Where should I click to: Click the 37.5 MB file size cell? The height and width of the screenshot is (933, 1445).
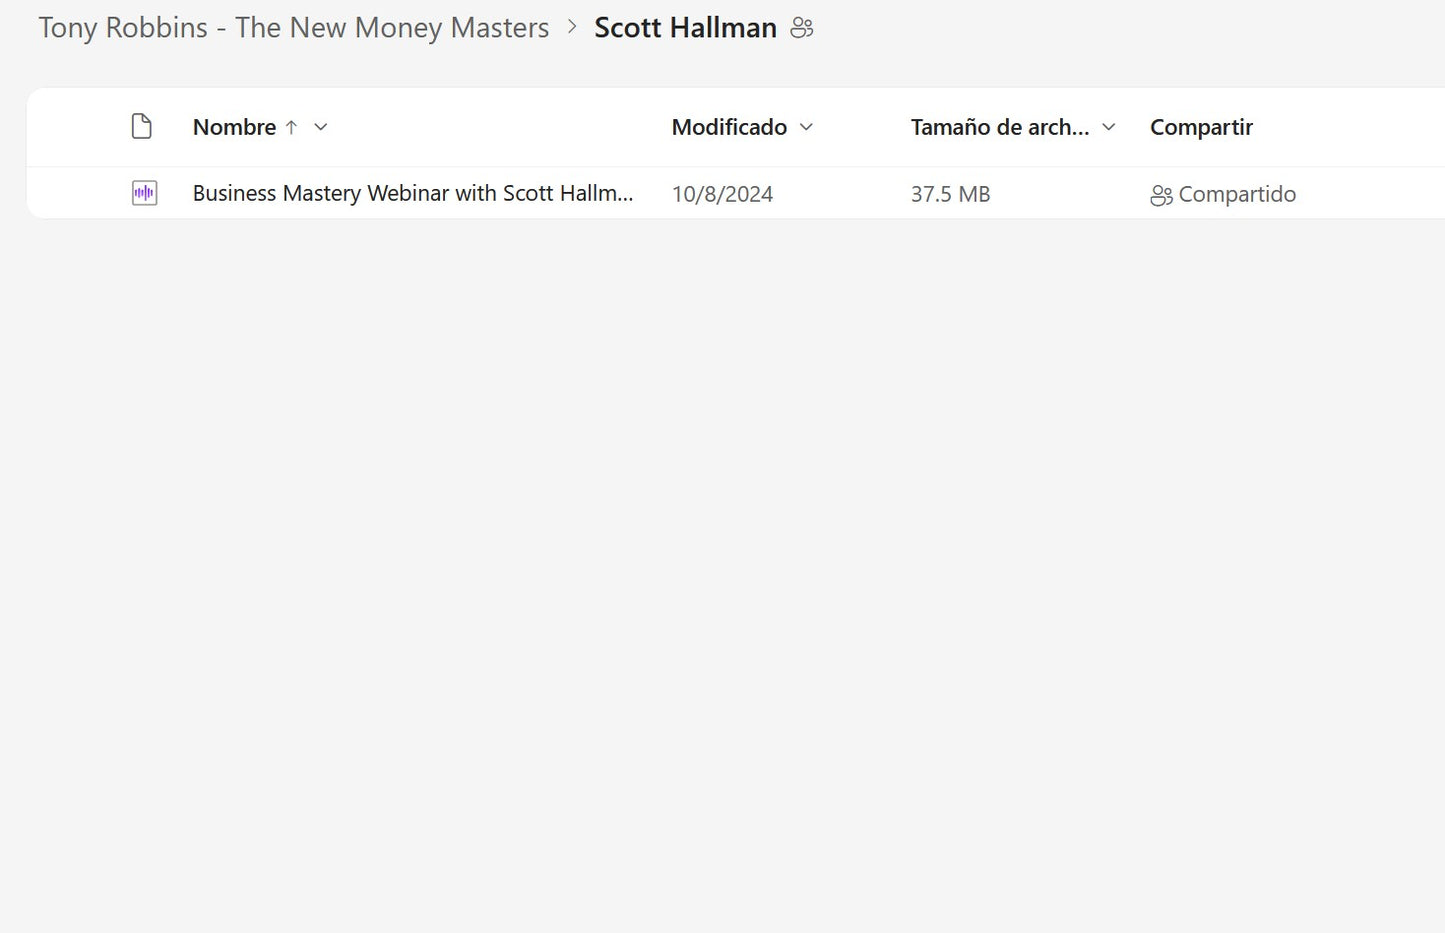click(x=950, y=194)
